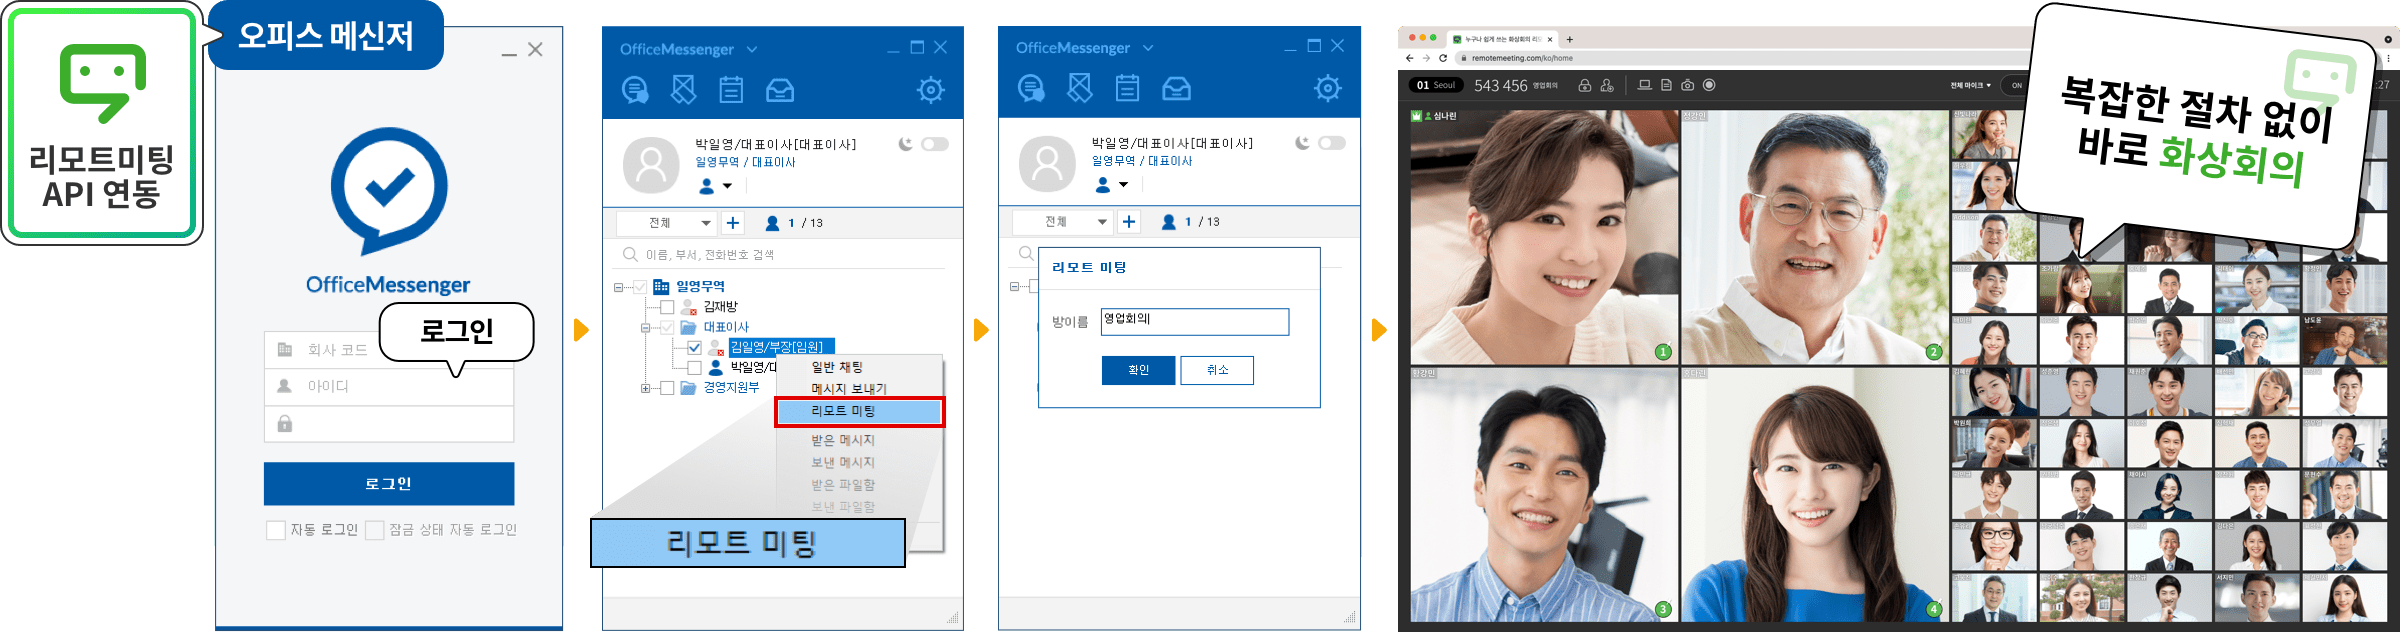The width and height of the screenshot is (2400, 632).
Task: Open the 전체 group combo box in context-menu window
Action: (666, 223)
